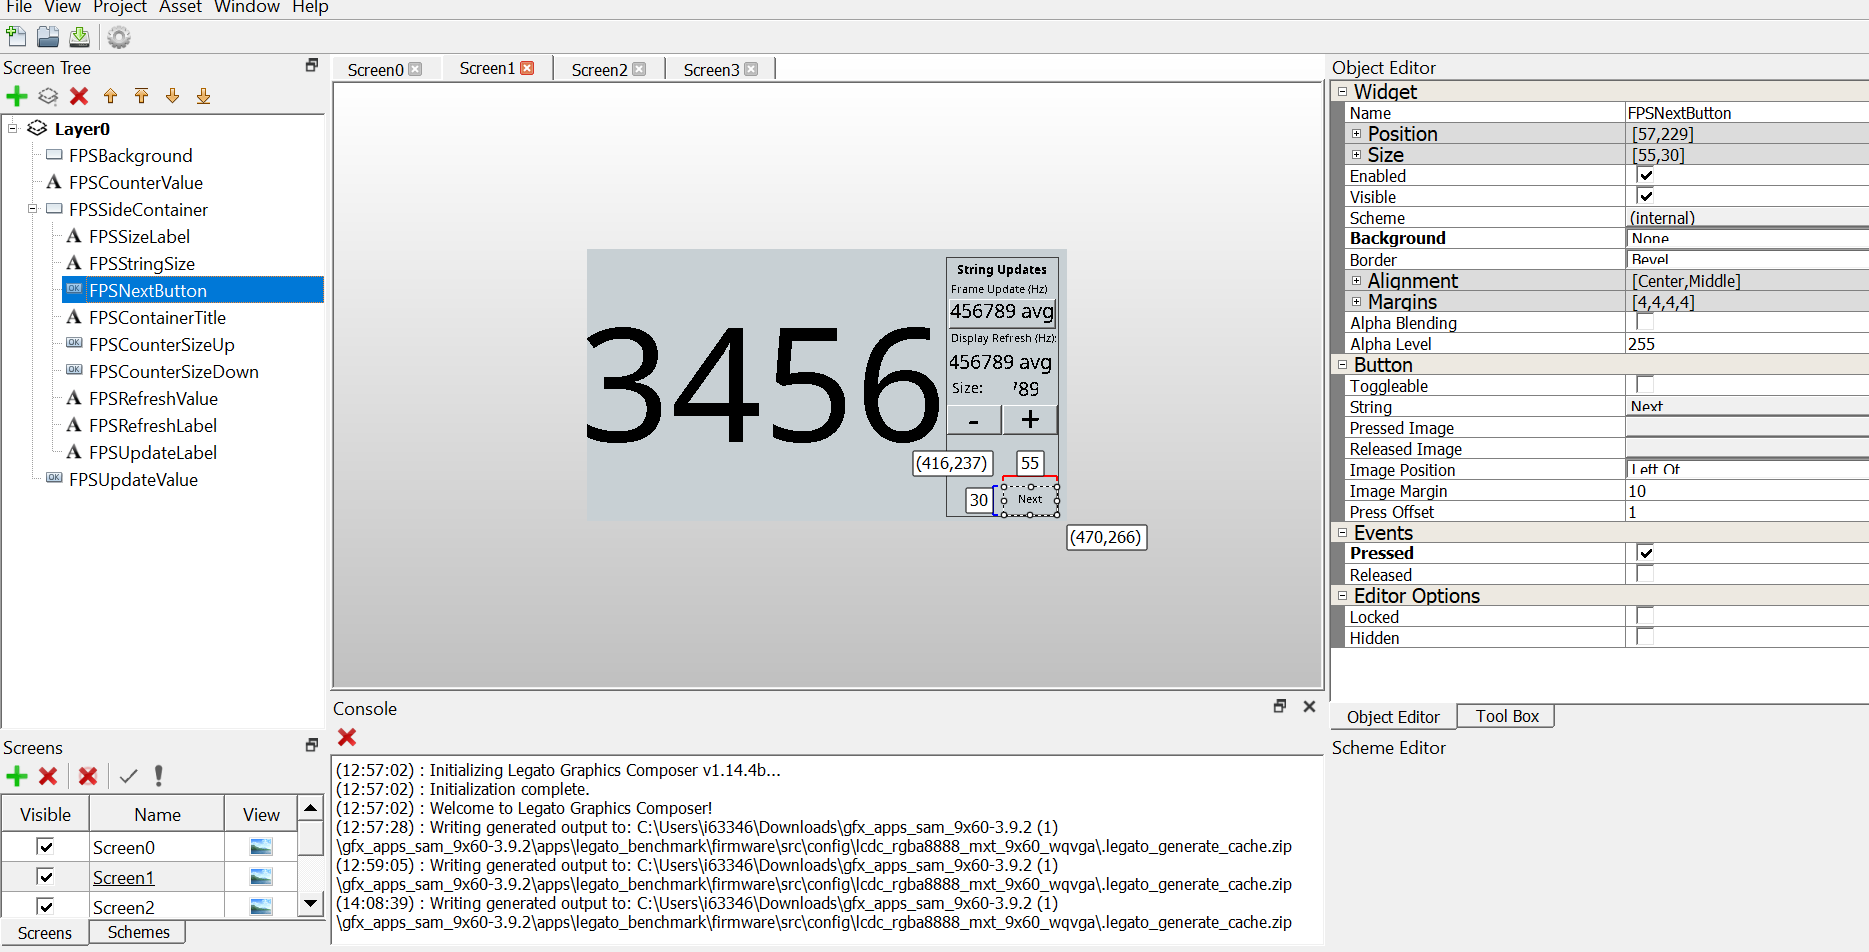Collapse the FPSSideContainer tree node

[x=33, y=209]
